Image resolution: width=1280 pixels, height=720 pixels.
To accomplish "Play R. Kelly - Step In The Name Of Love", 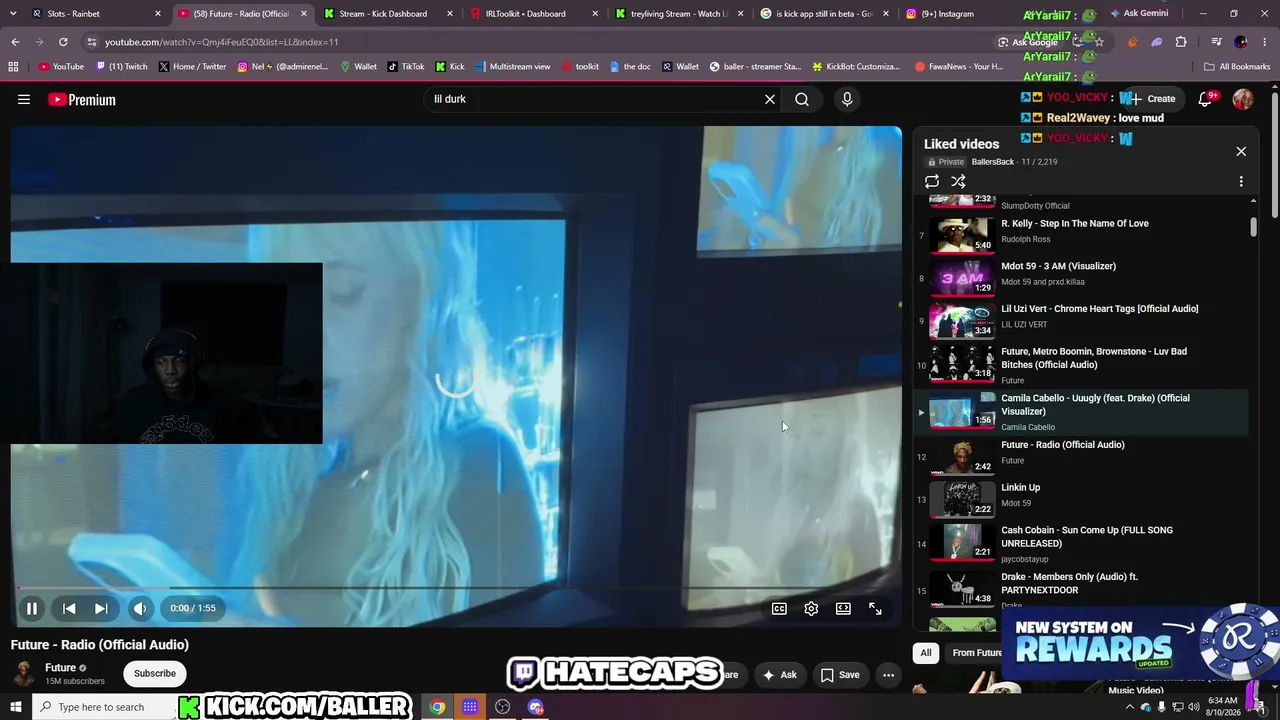I will [x=1082, y=235].
